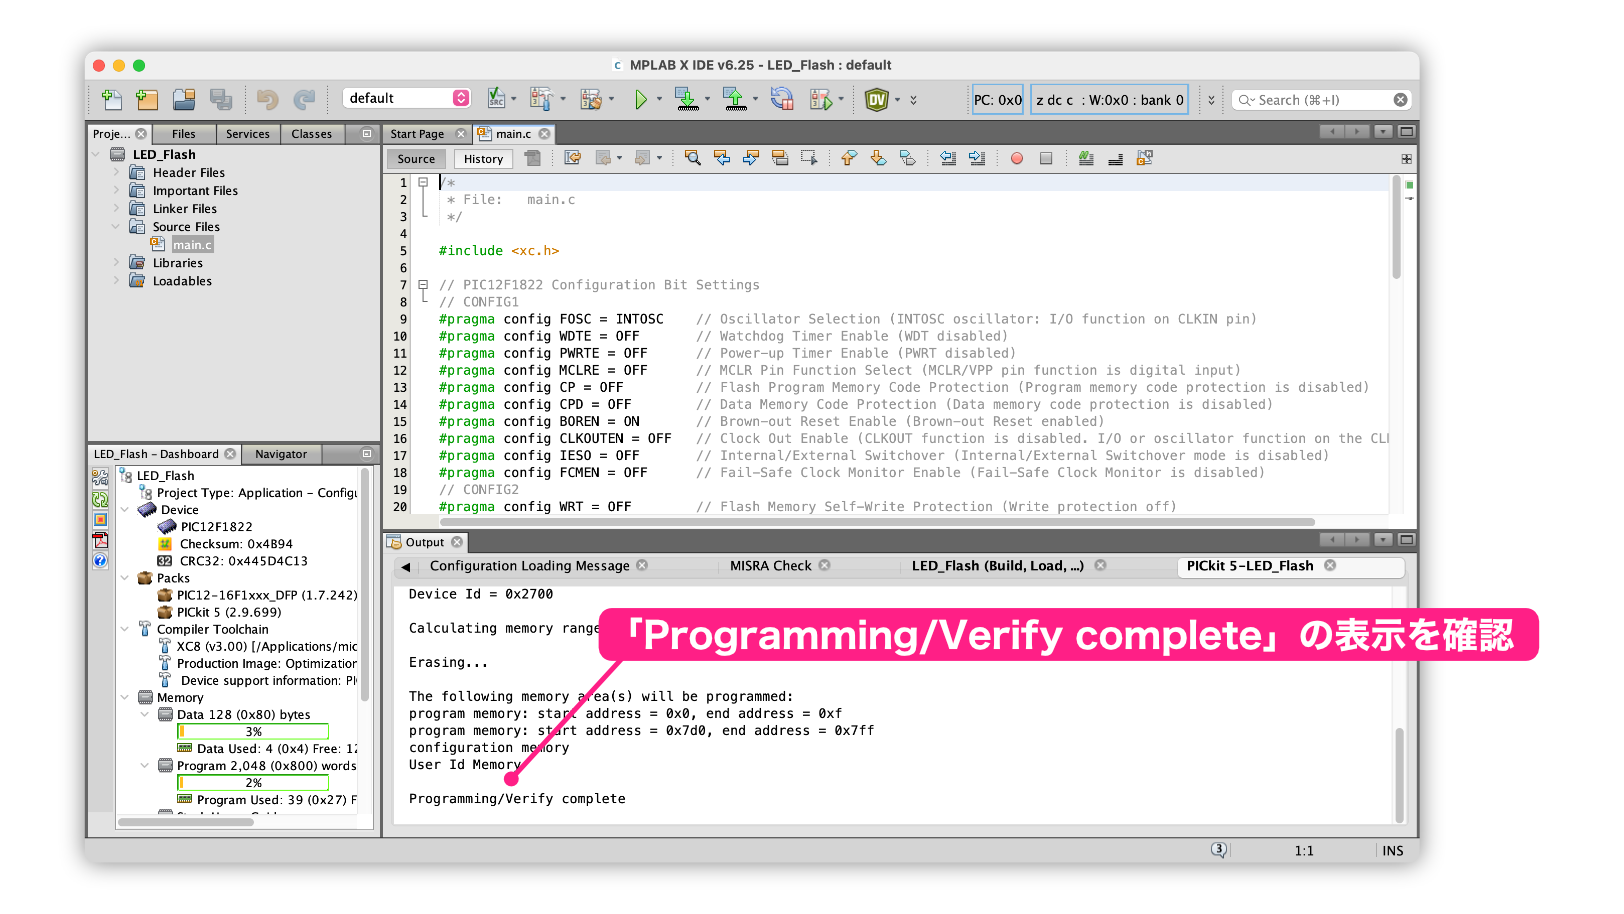1624x914 pixels.
Task: Click the New Project toolbar icon
Action: click(x=147, y=99)
